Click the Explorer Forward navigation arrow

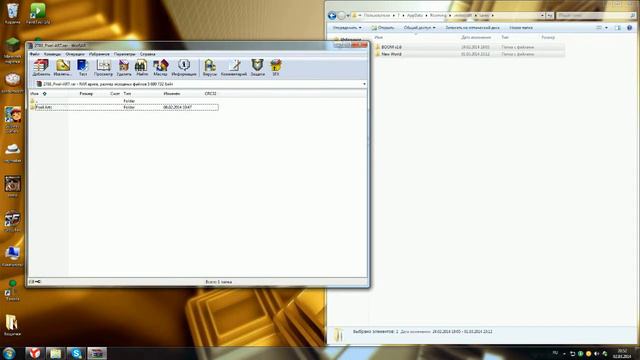(342, 16)
